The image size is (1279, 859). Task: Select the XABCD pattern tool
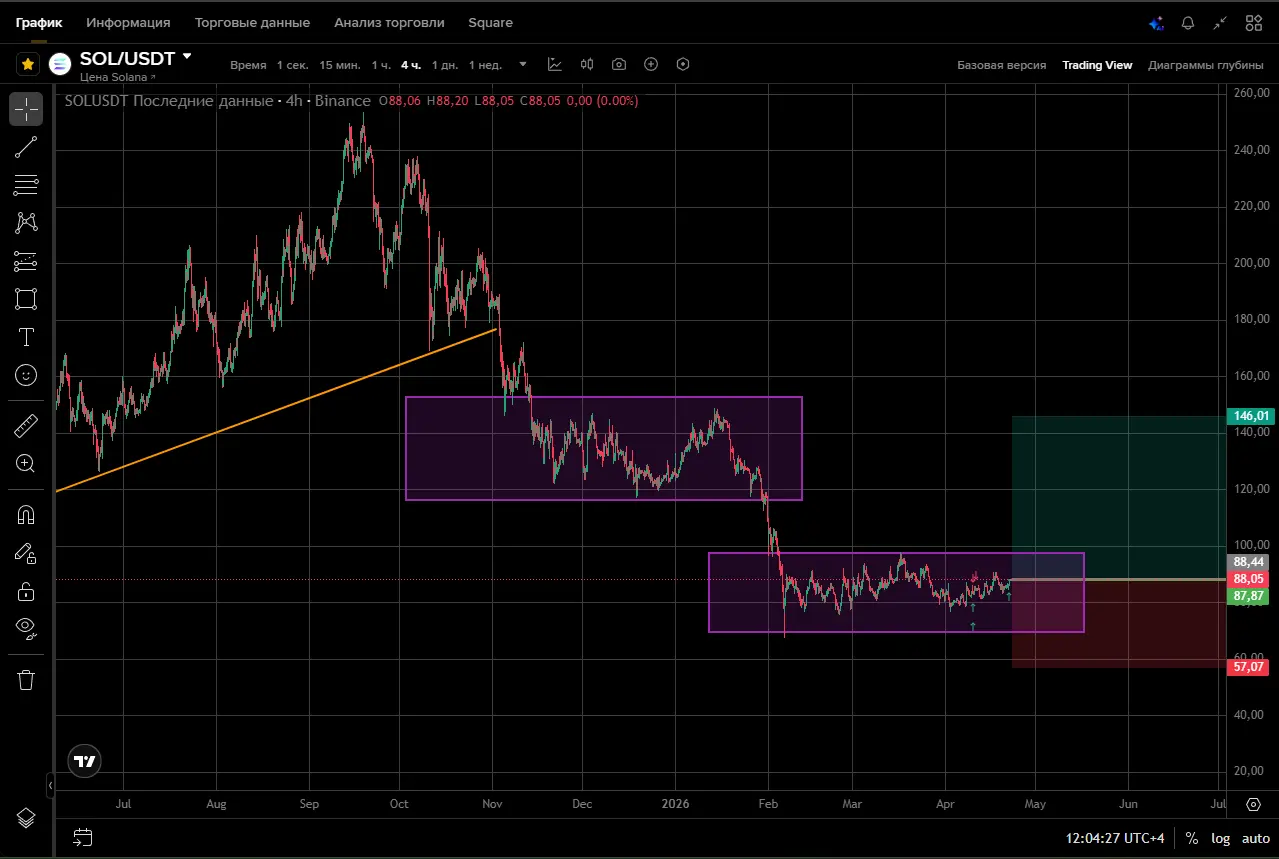point(26,223)
